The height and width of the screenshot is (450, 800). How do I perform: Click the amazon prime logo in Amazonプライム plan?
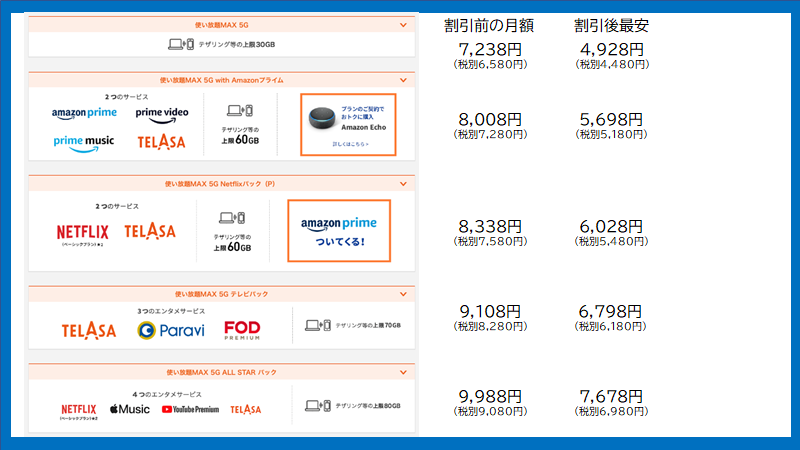pos(84,113)
